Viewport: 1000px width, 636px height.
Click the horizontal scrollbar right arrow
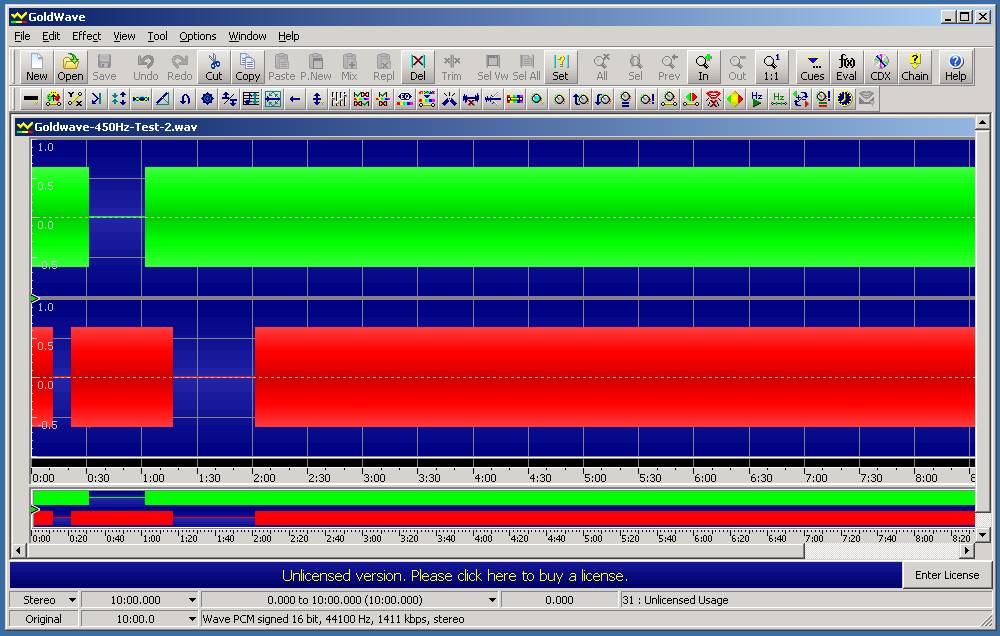pyautogui.click(x=967, y=550)
